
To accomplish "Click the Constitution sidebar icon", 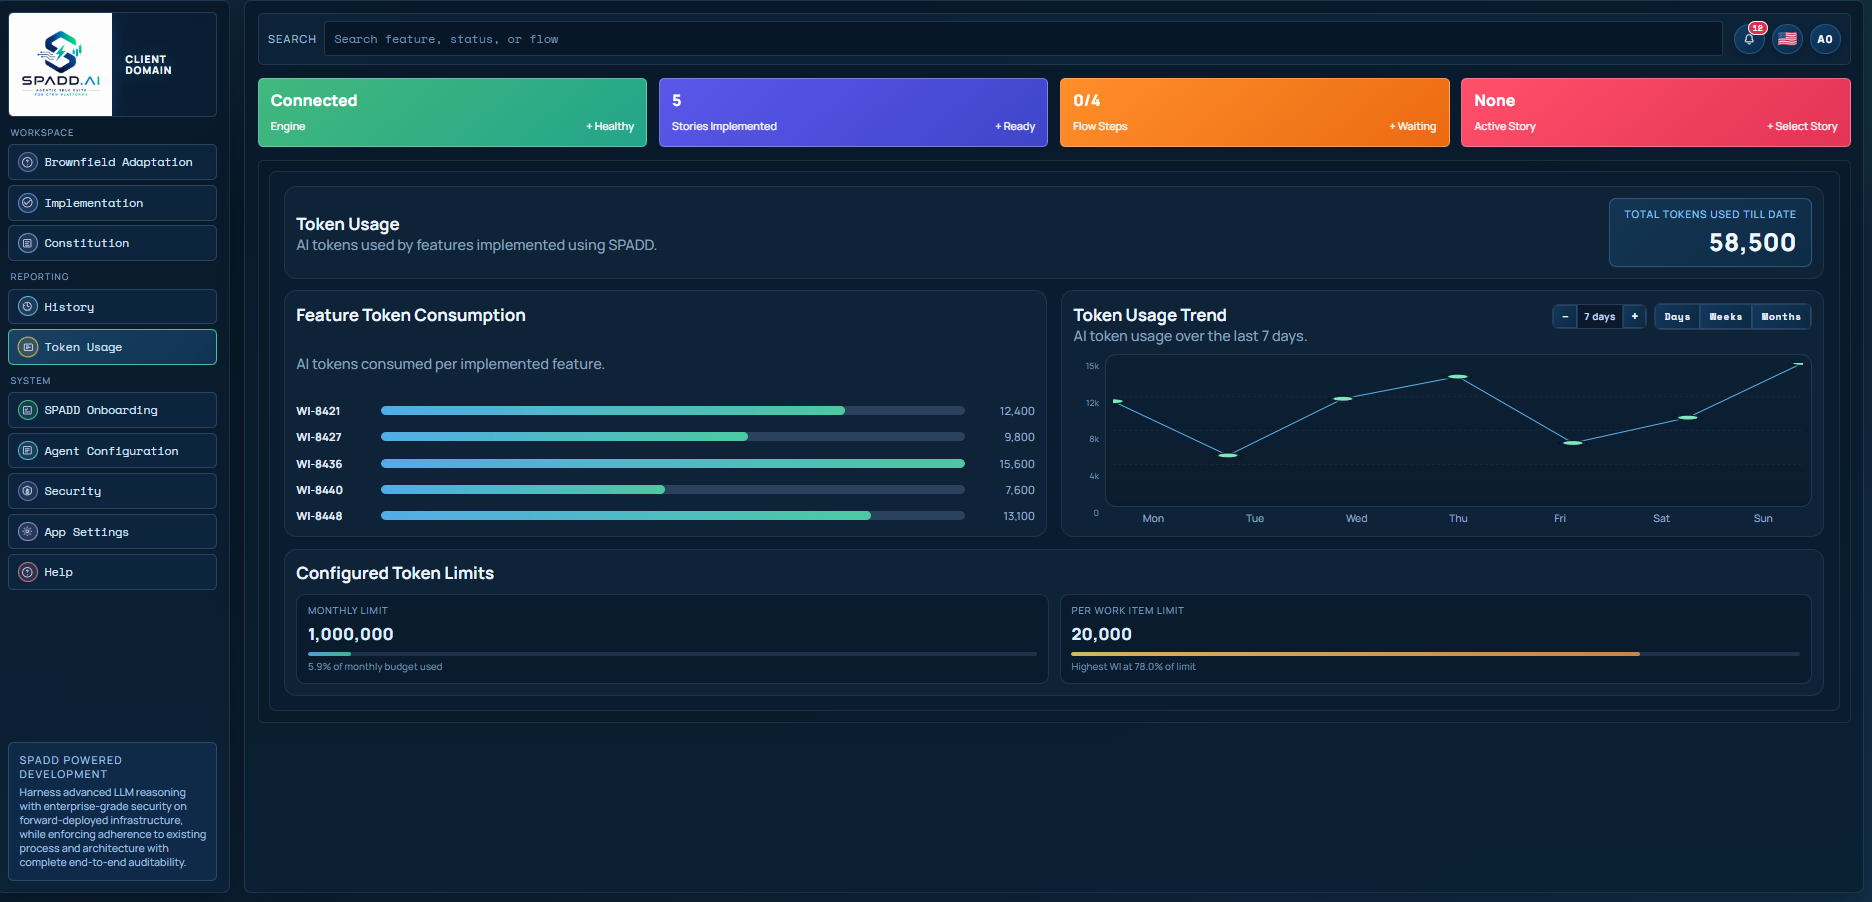I will coord(28,243).
